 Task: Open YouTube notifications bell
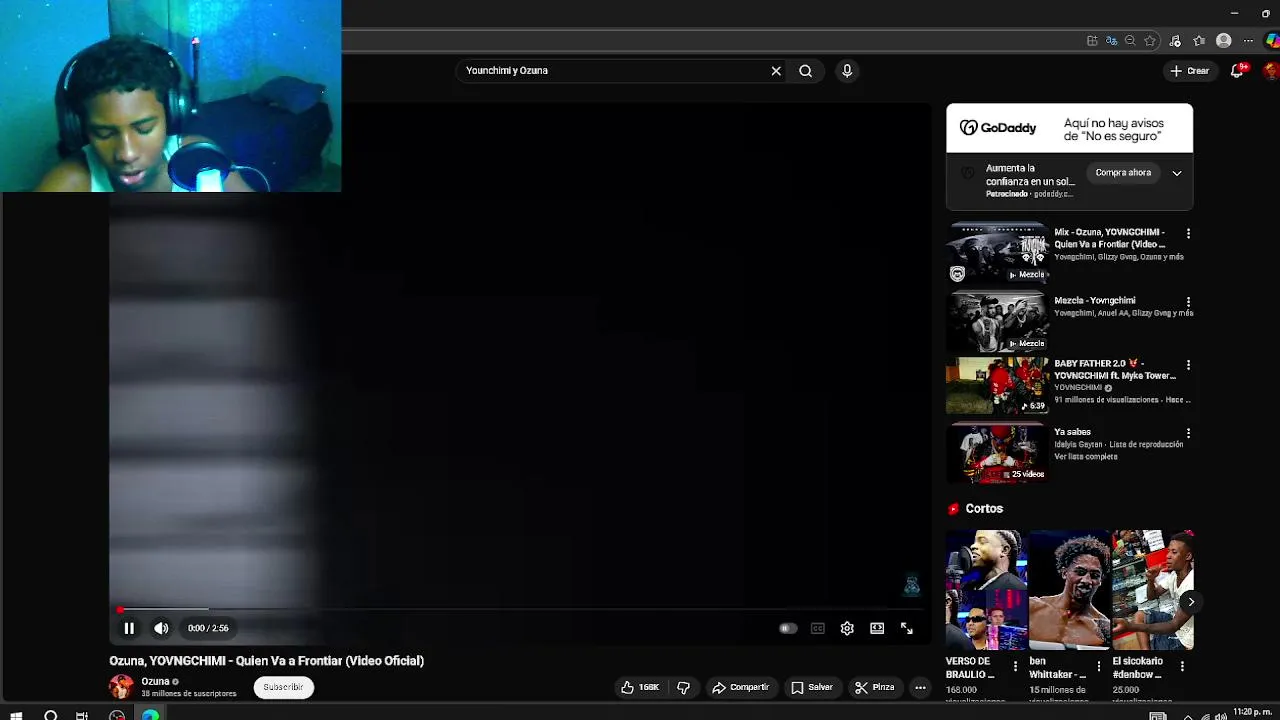click(x=1237, y=71)
